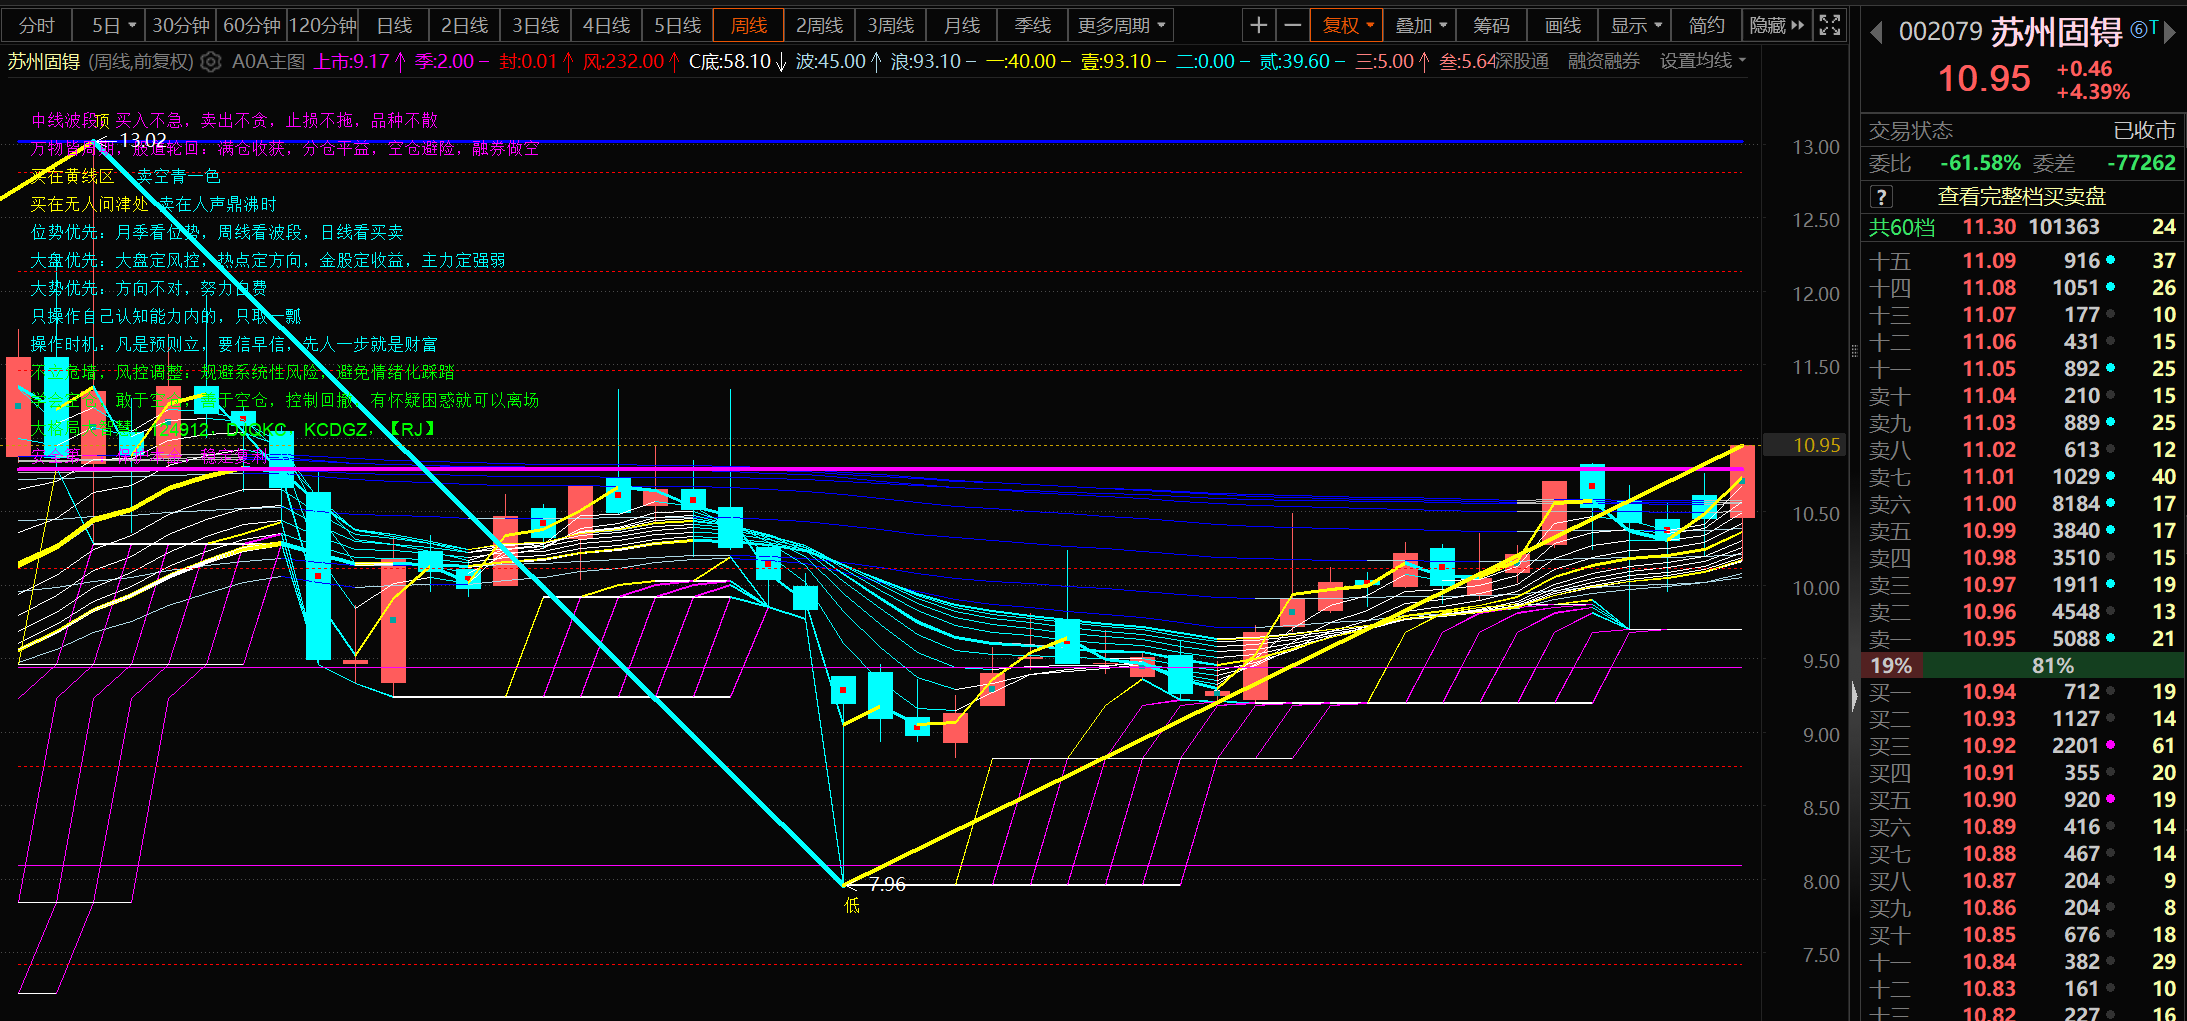Zoom out the chart with minus icon
The width and height of the screenshot is (2187, 1021).
1292,25
